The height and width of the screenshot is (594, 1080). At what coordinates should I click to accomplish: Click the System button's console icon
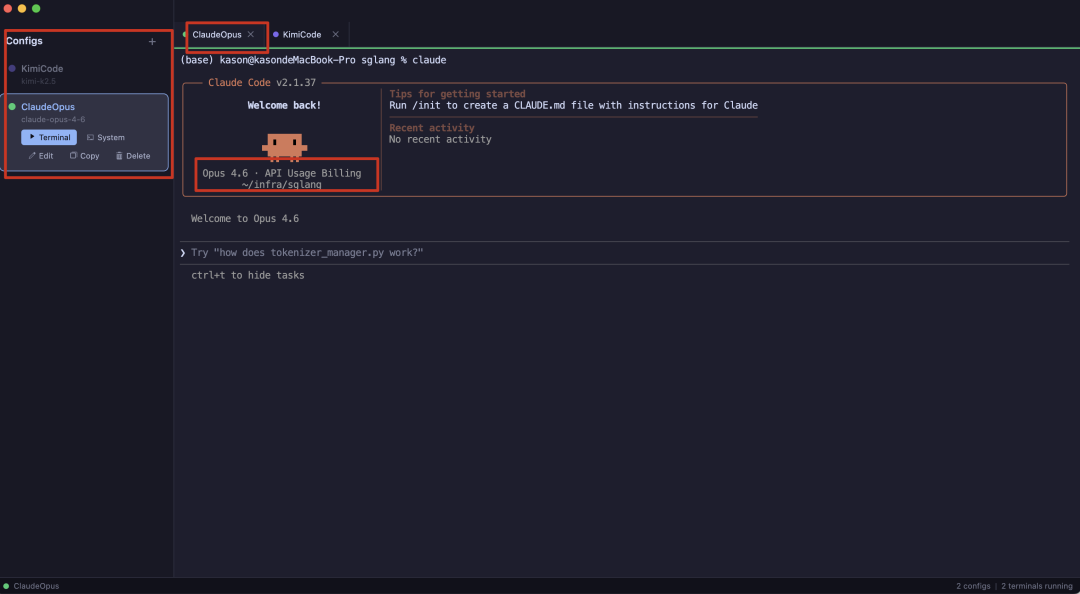click(x=90, y=137)
